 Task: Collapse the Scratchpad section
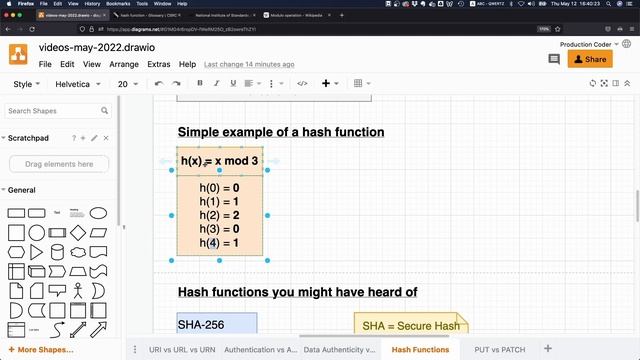[25, 138]
